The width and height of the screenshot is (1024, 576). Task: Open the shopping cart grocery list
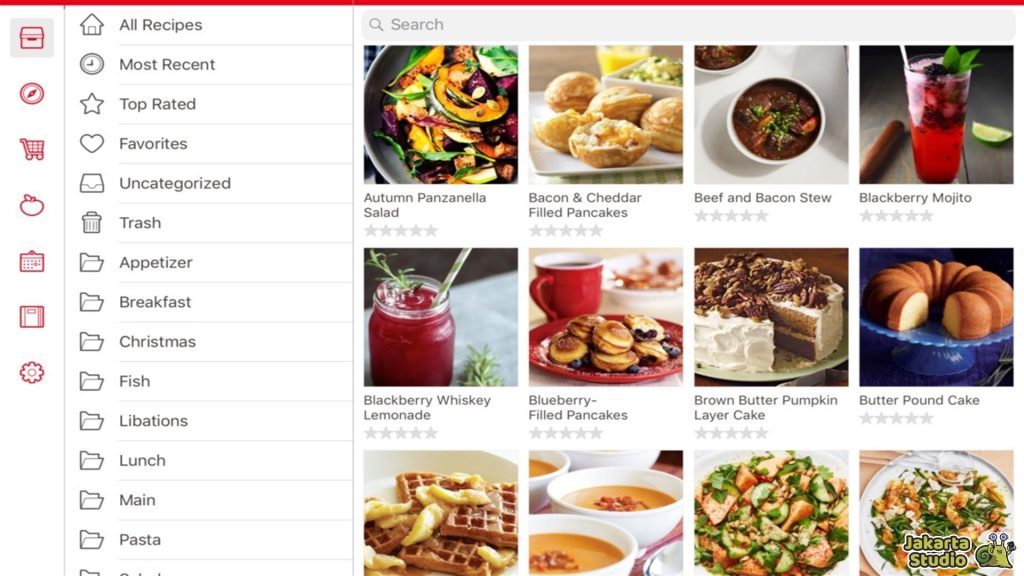(x=32, y=149)
